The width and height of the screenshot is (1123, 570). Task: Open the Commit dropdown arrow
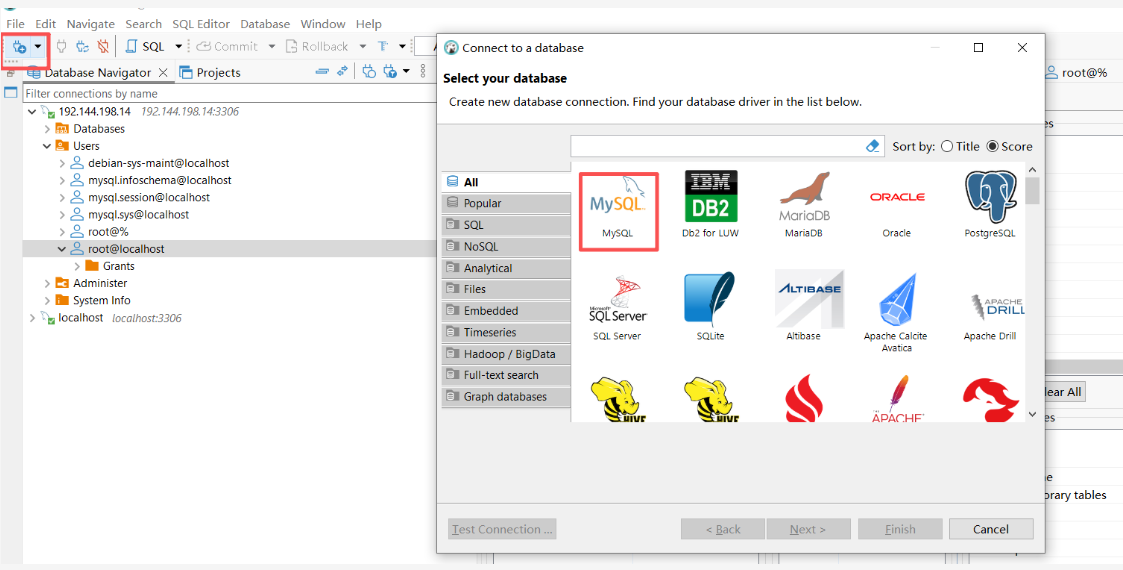(272, 47)
